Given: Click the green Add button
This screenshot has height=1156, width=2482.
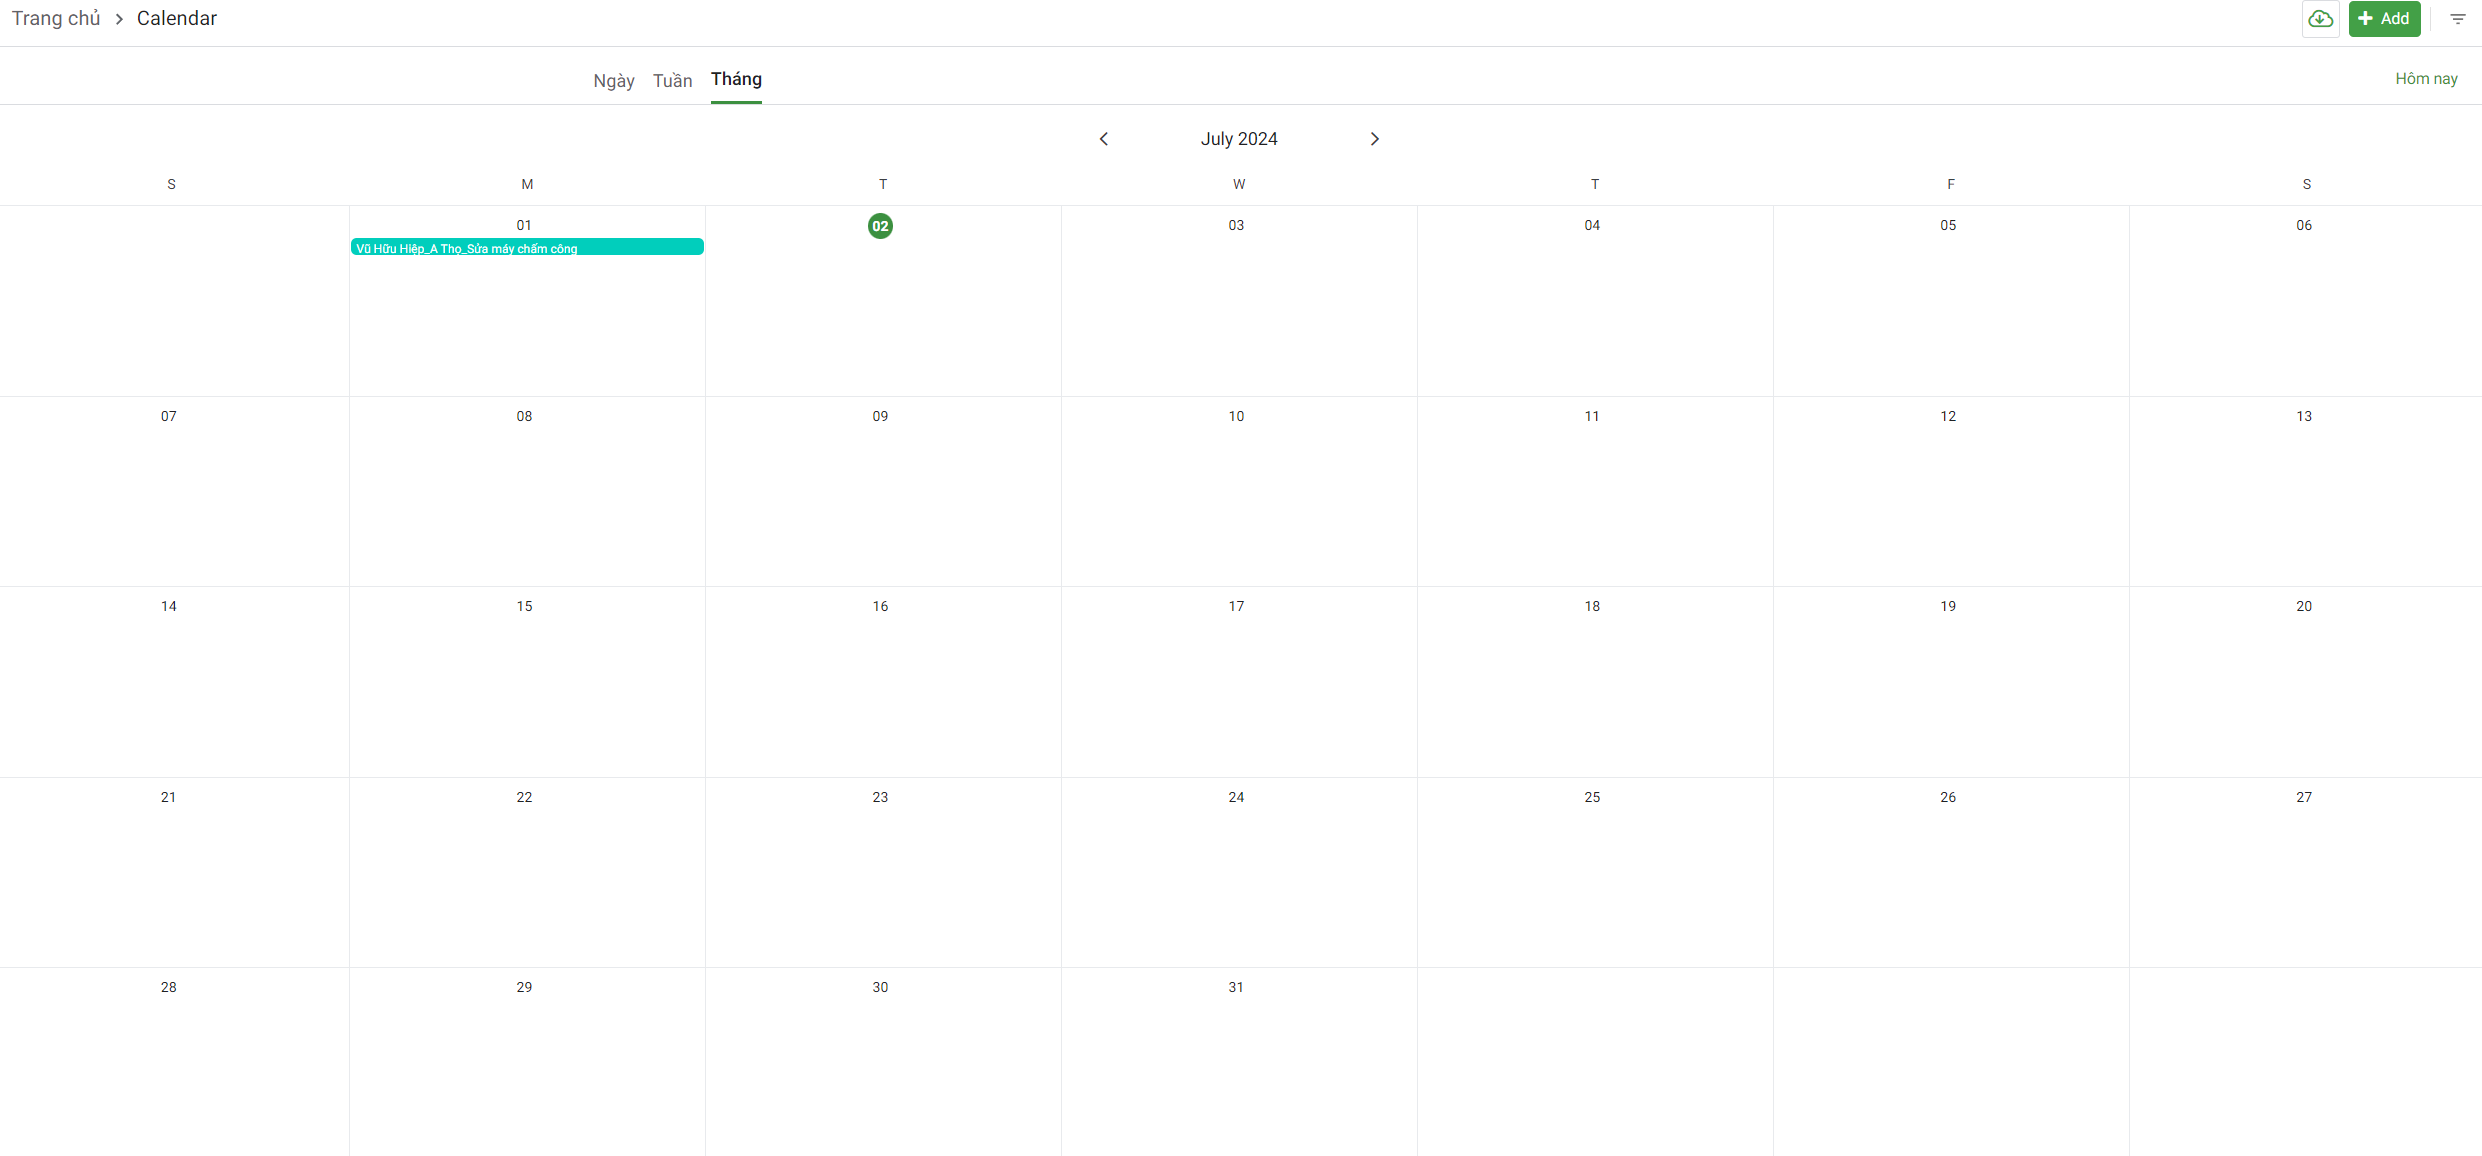Looking at the screenshot, I should pyautogui.click(x=2384, y=19).
